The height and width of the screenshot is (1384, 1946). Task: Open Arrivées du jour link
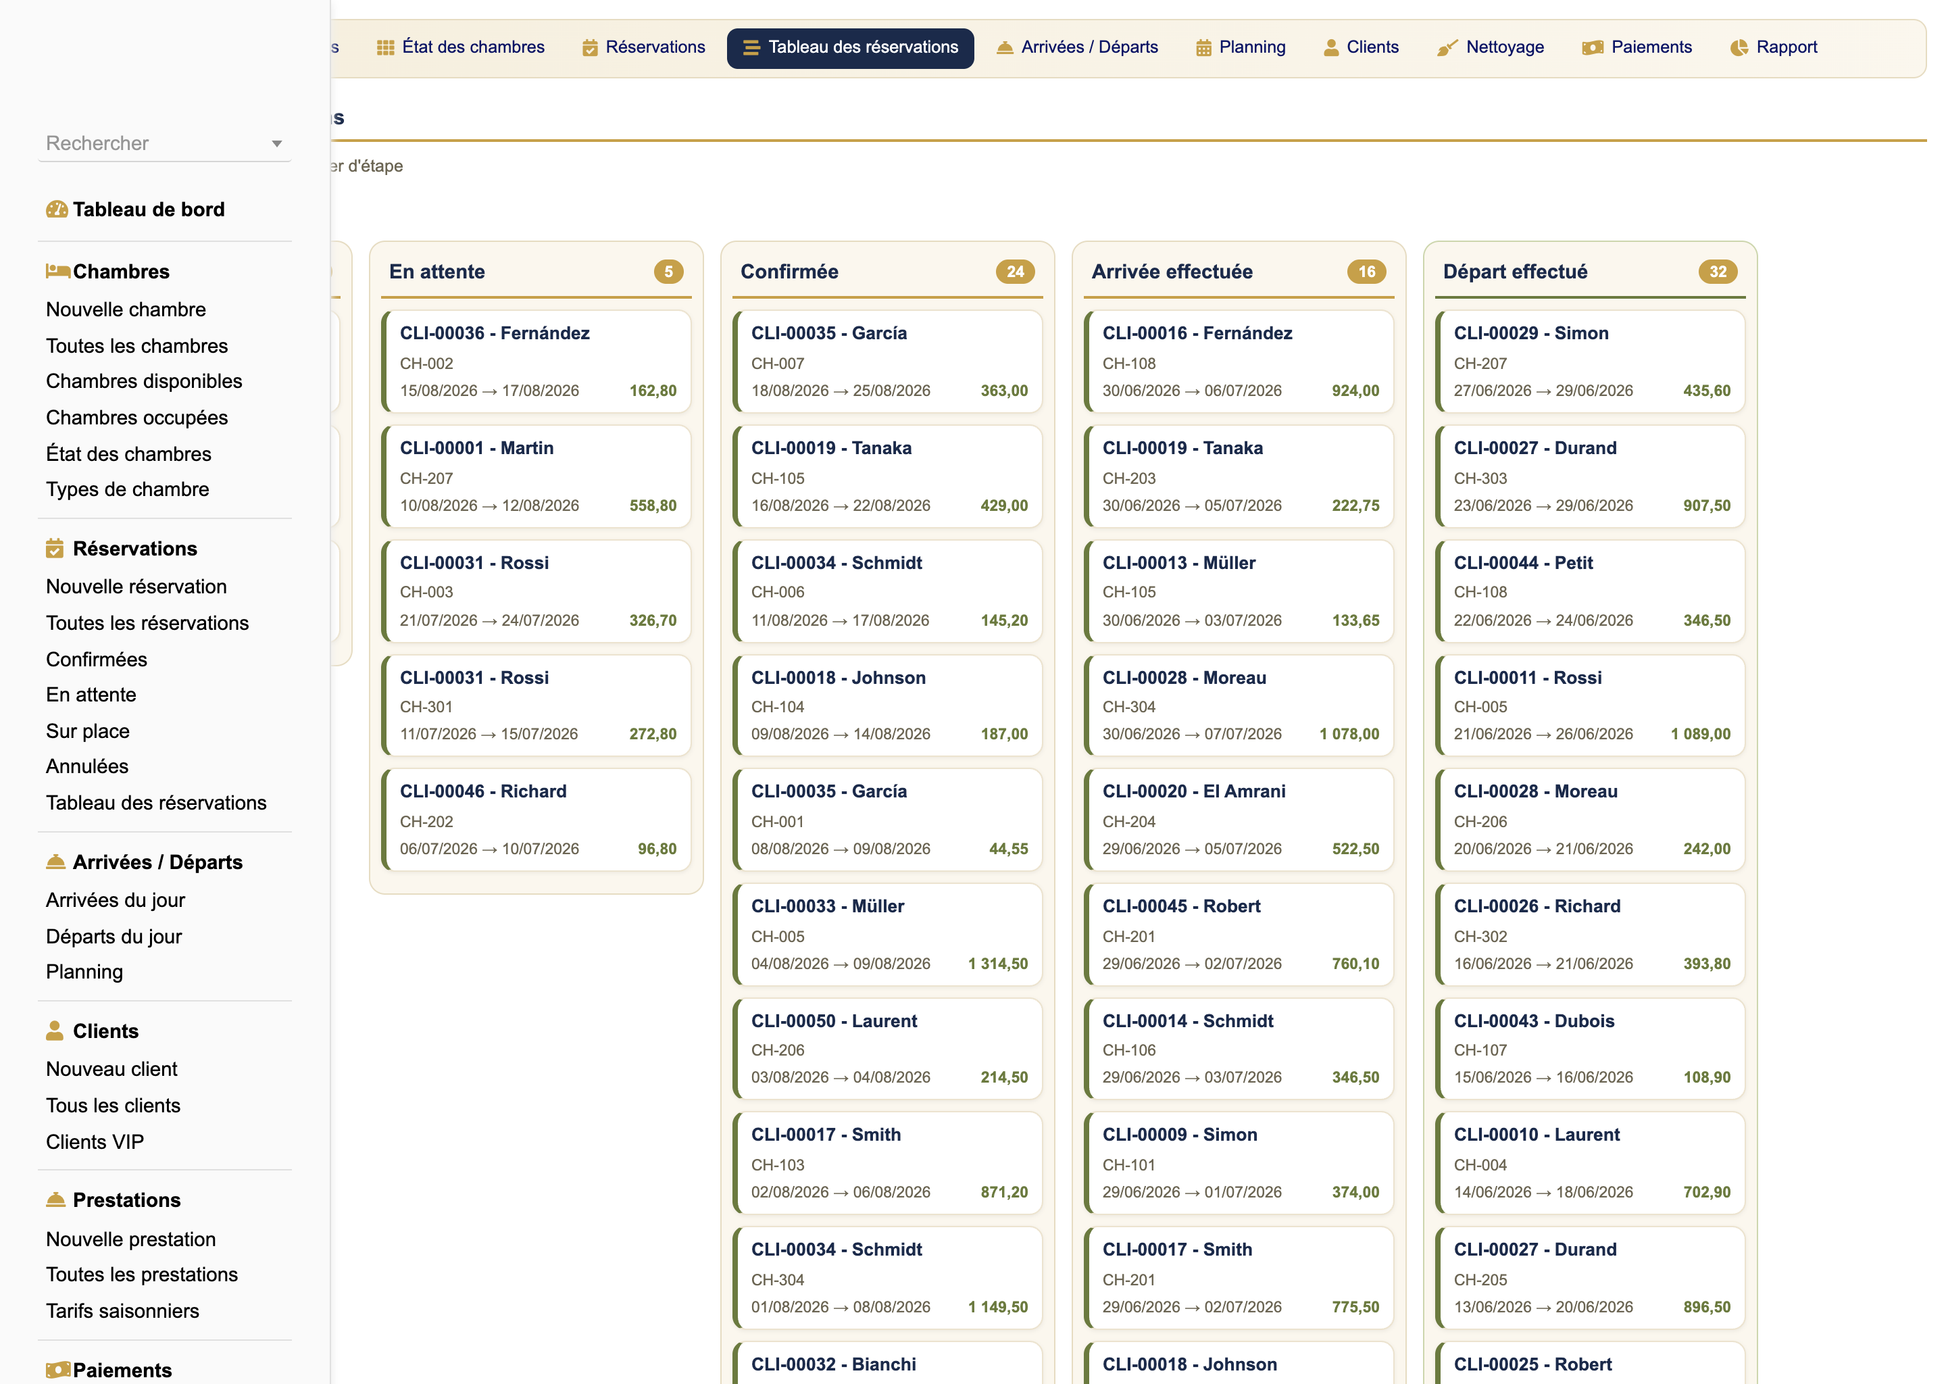tap(116, 900)
